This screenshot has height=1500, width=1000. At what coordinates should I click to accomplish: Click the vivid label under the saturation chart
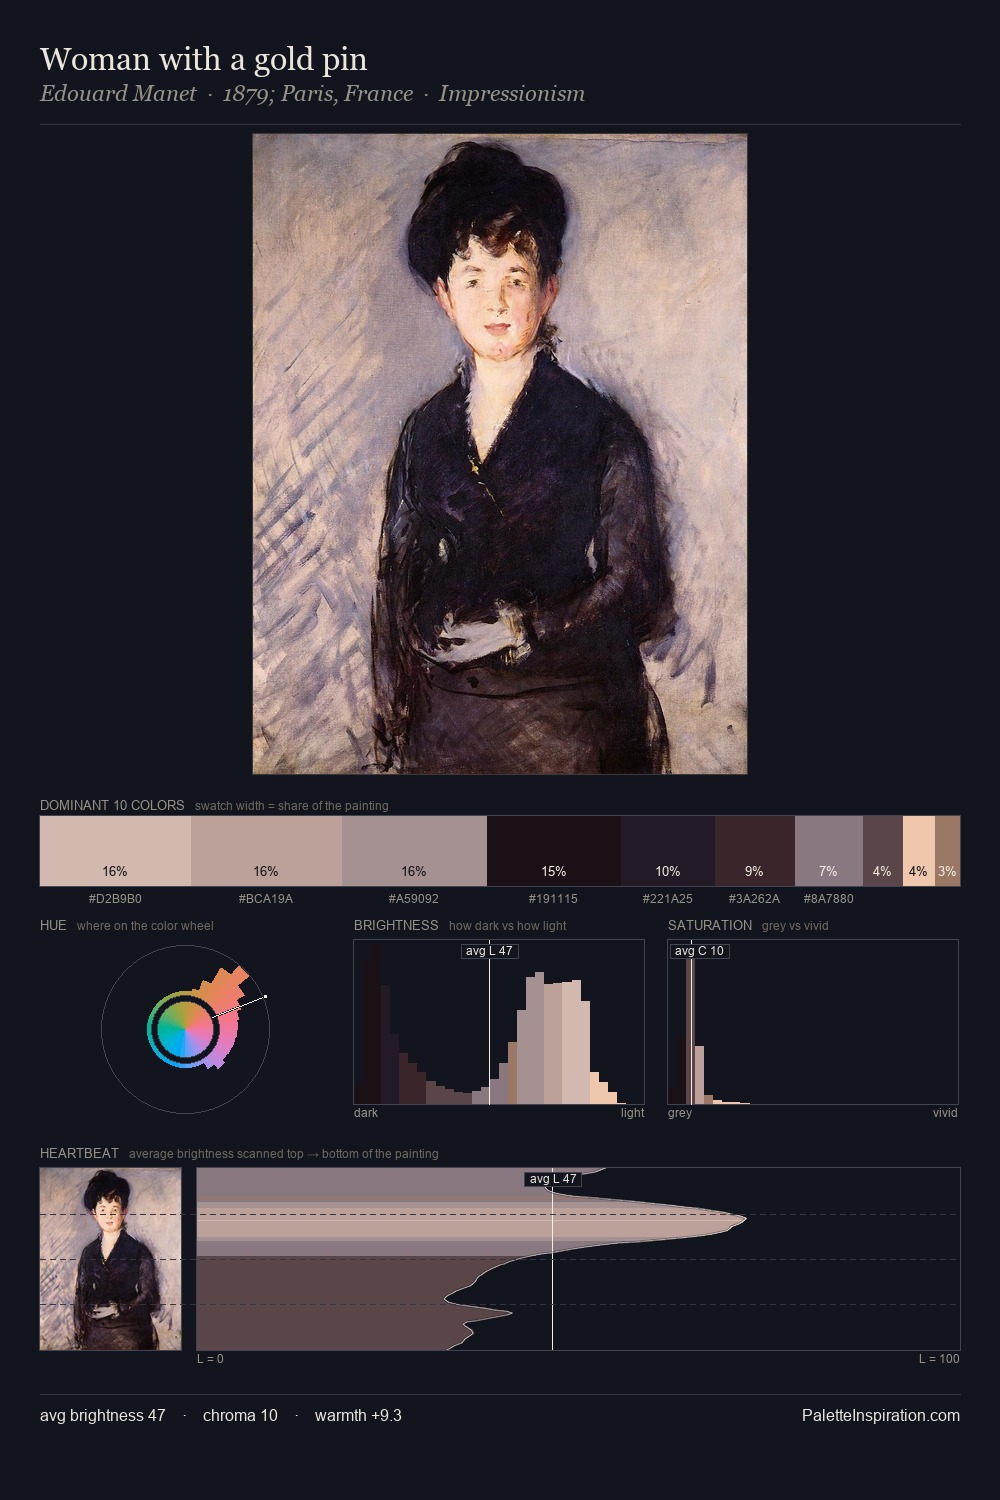click(x=945, y=1113)
